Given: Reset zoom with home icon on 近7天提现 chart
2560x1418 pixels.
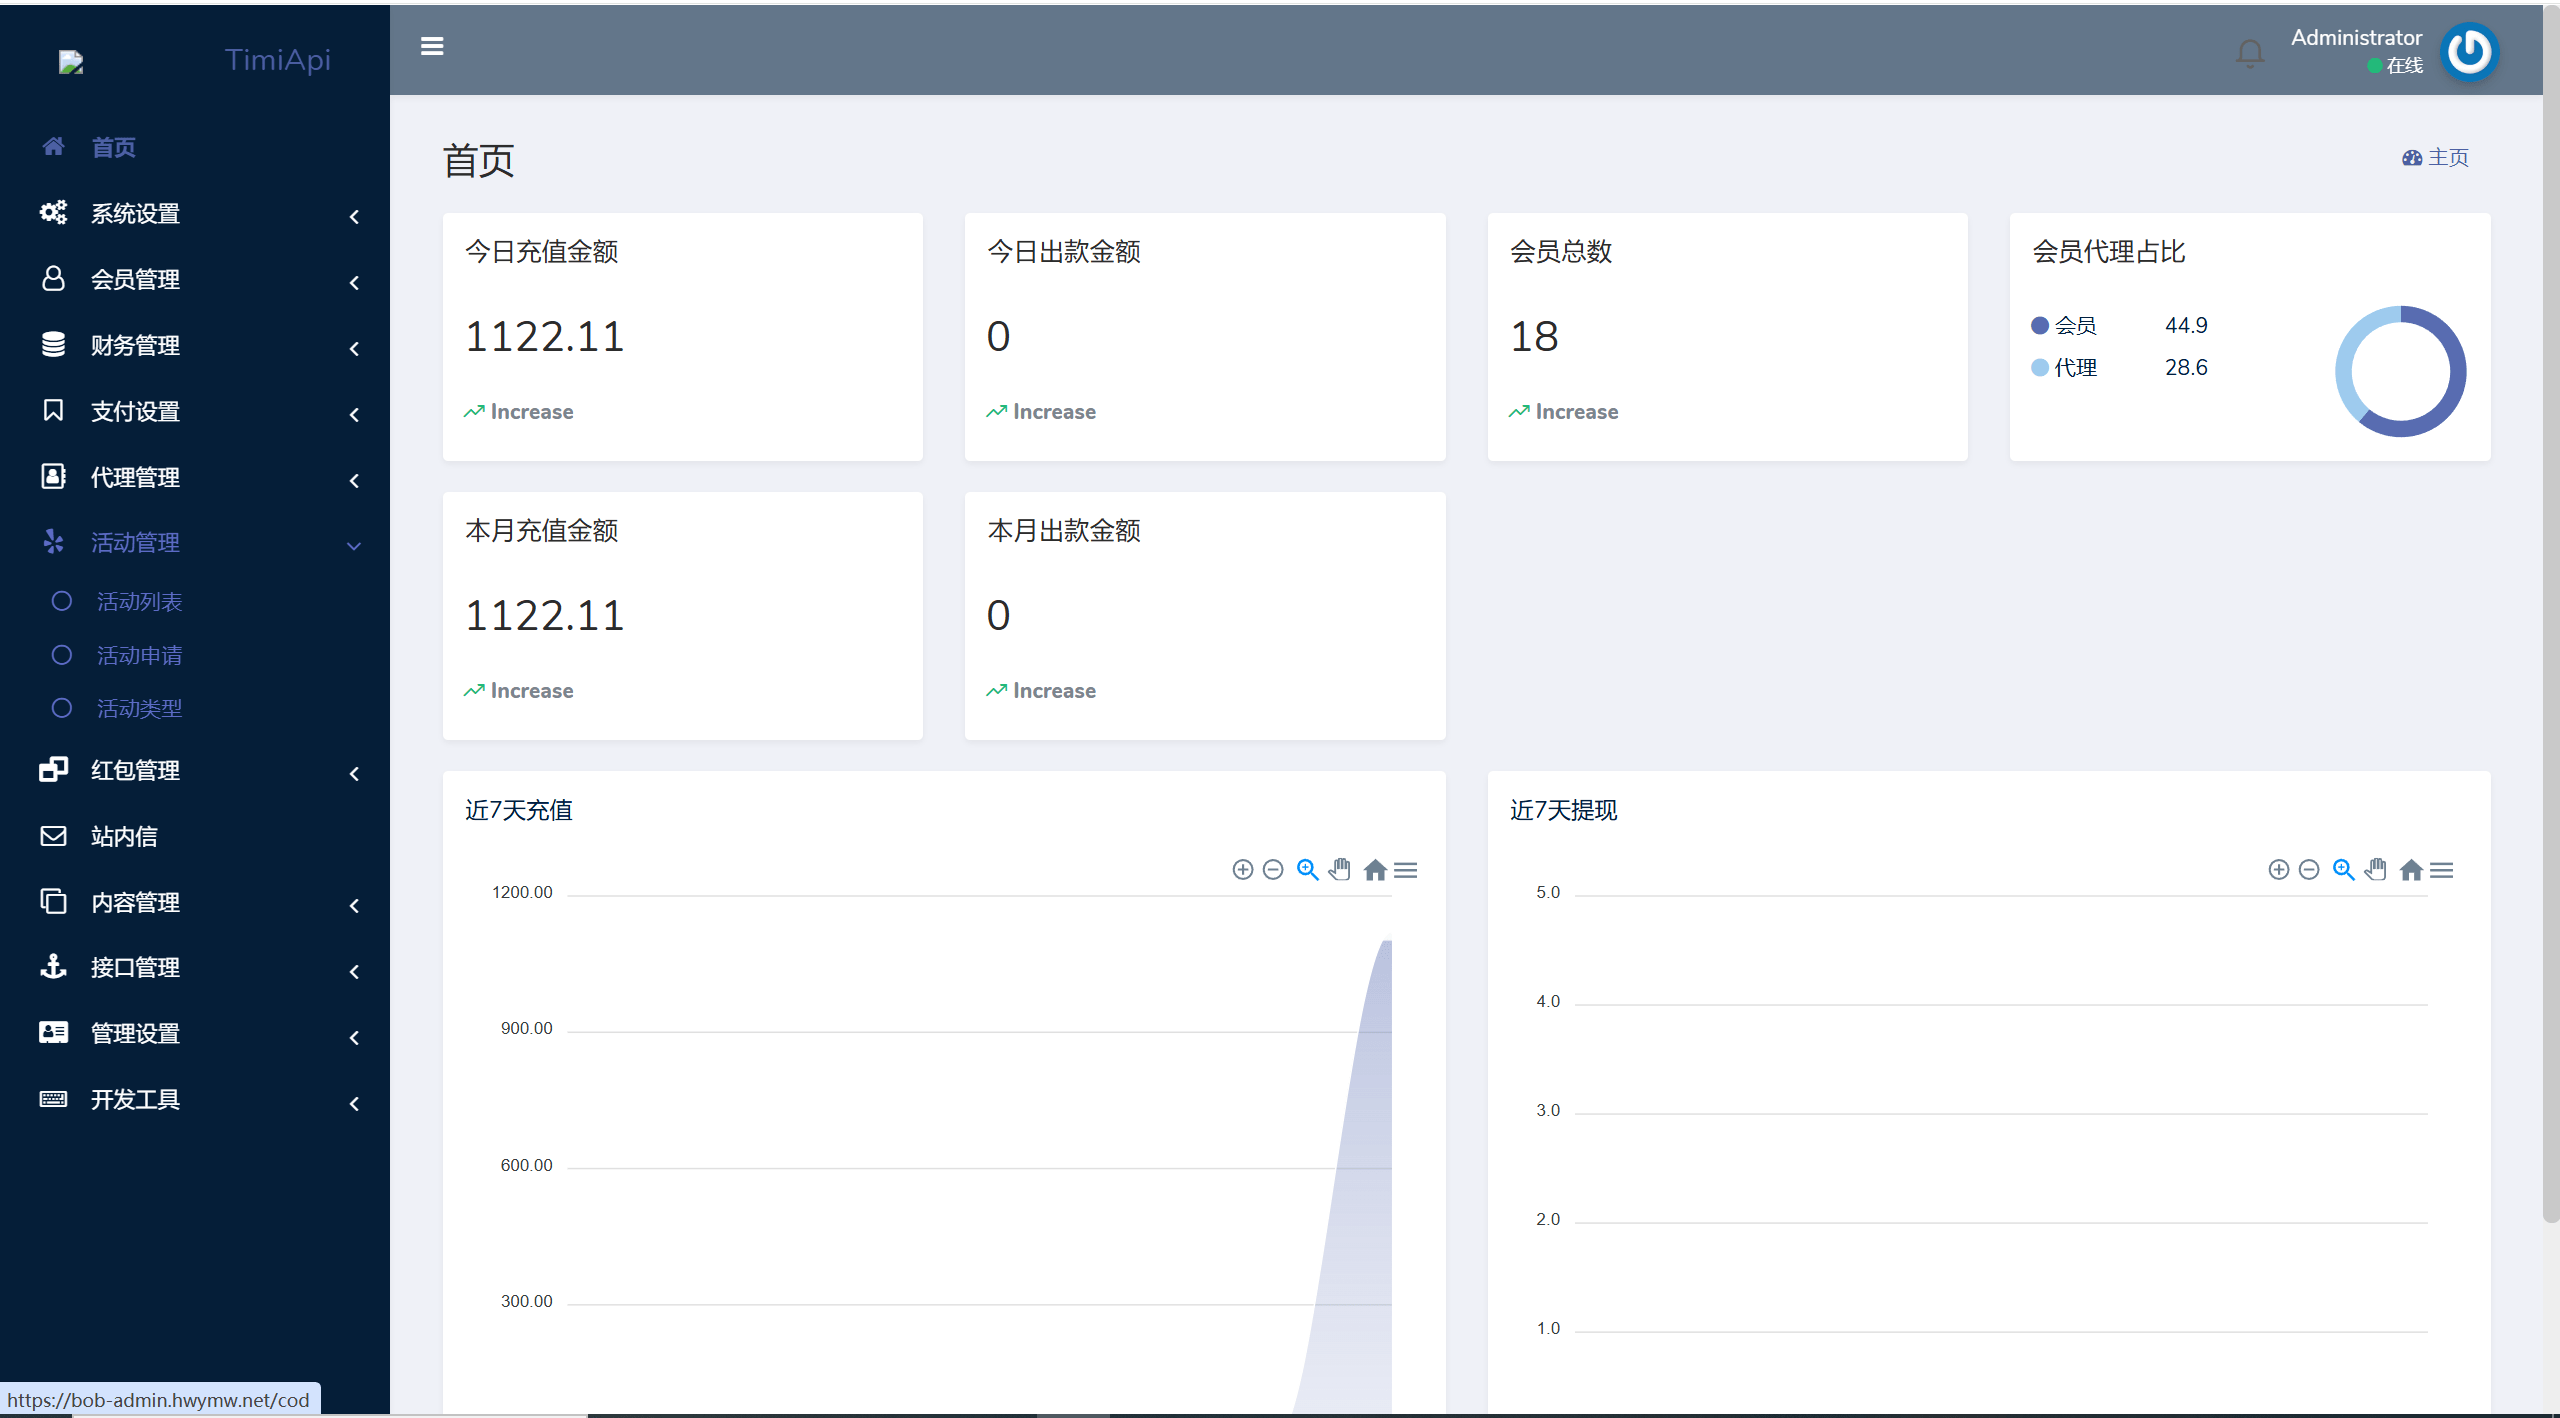Looking at the screenshot, I should [2411, 870].
